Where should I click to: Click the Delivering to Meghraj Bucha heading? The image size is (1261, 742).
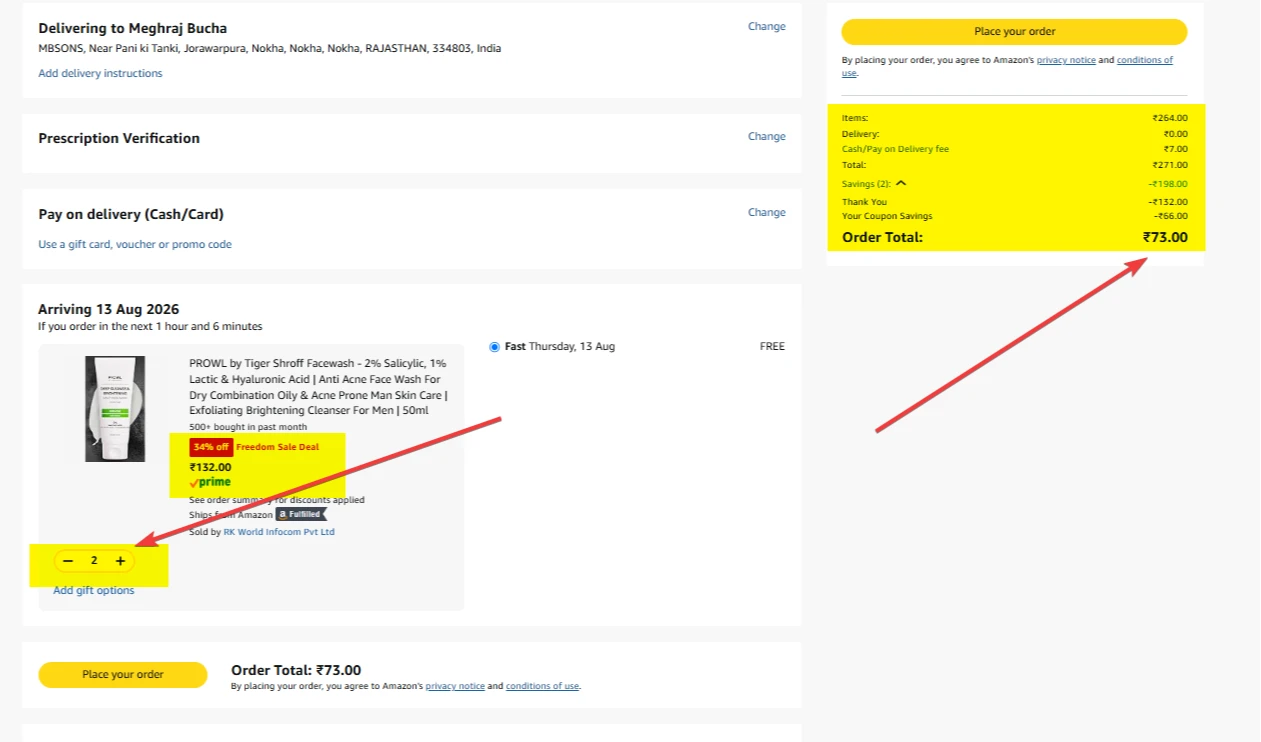pyautogui.click(x=133, y=28)
